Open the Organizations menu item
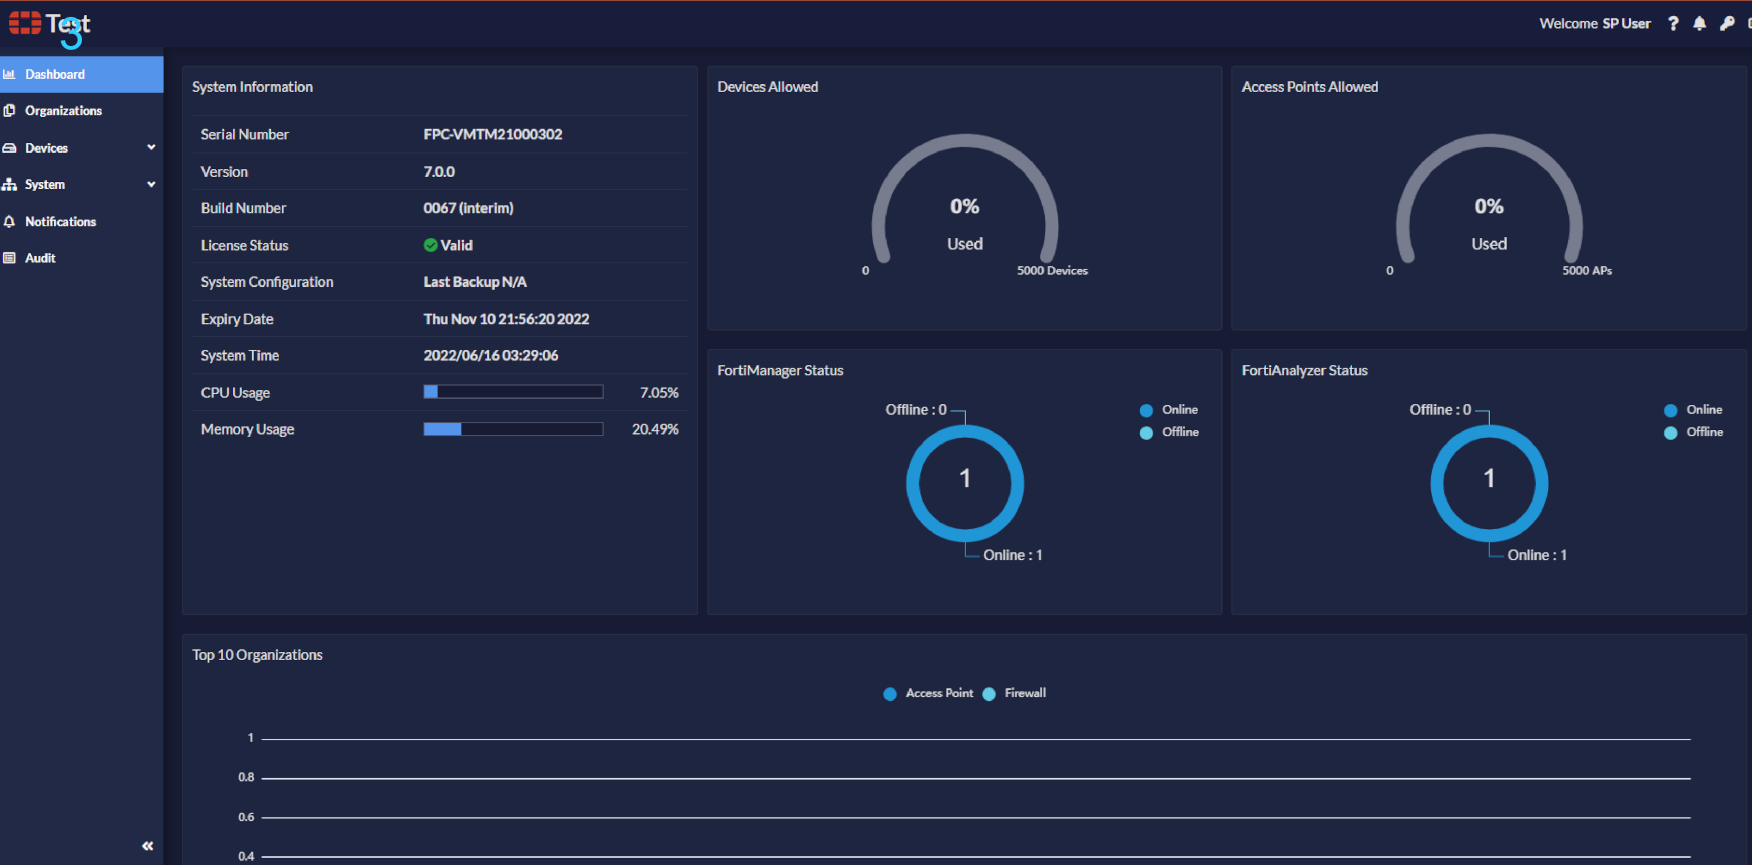This screenshot has width=1752, height=865. [x=81, y=111]
